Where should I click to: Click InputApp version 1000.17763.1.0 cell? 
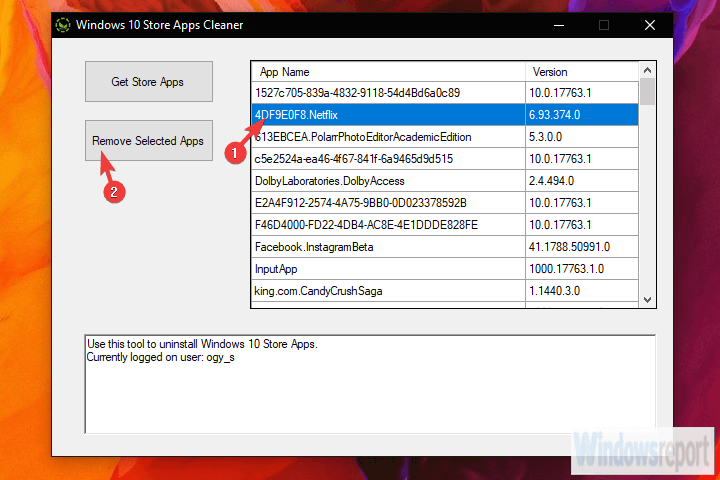coord(582,269)
